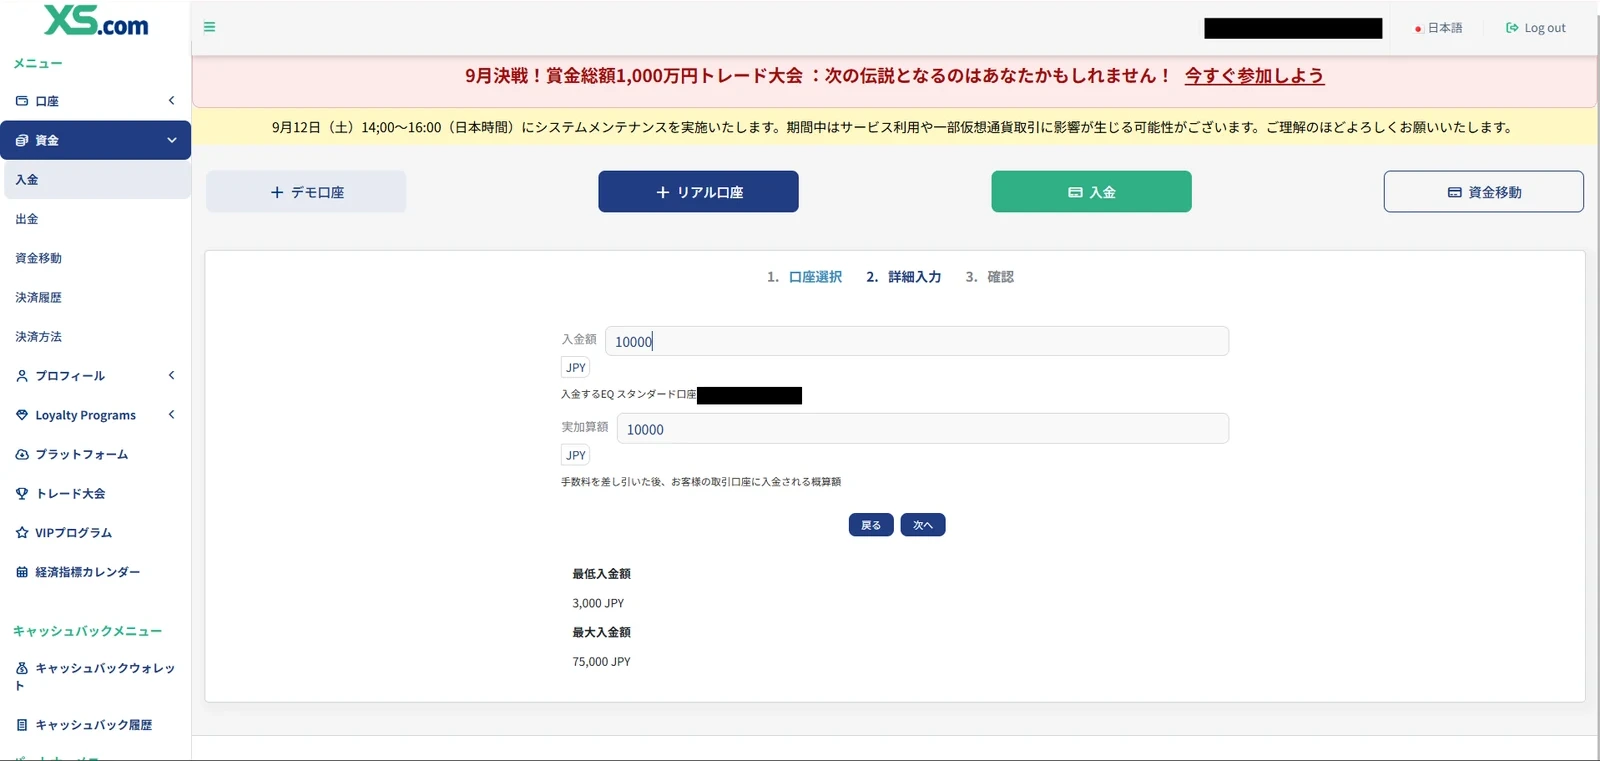
Task: Expand the プロフィール menu chevron
Action: (171, 376)
